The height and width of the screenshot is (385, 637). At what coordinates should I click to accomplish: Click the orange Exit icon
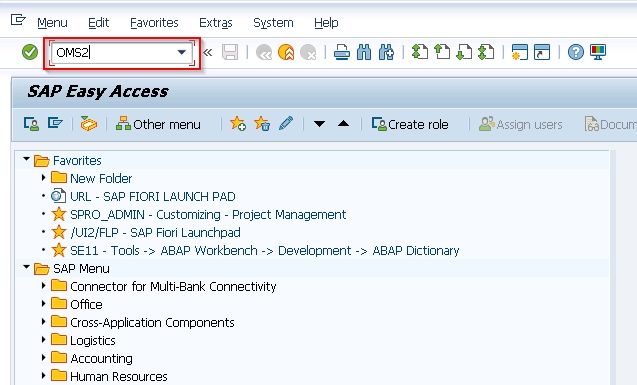[x=286, y=52]
